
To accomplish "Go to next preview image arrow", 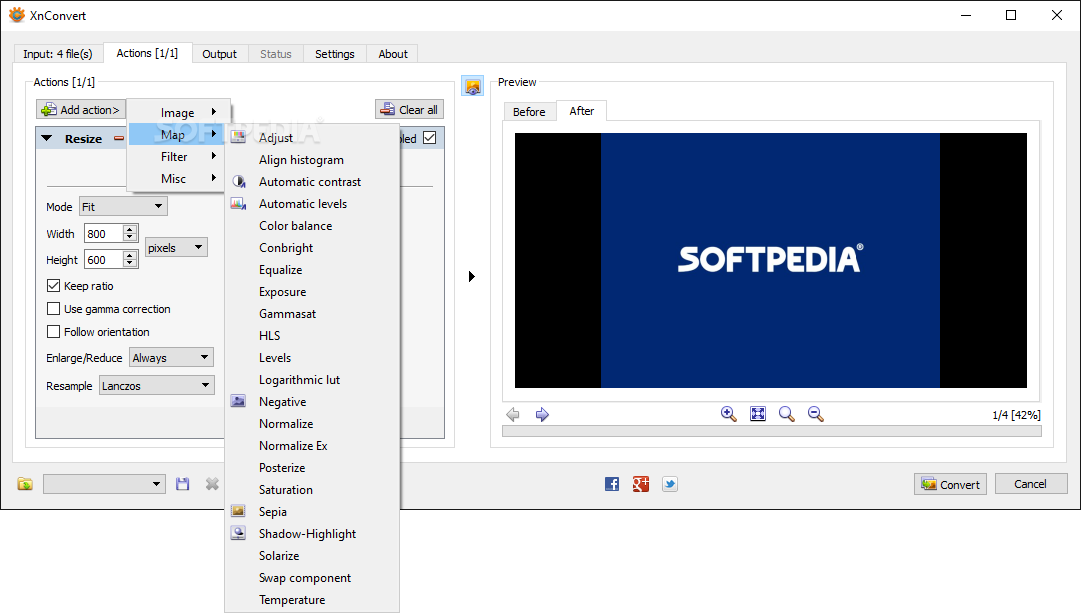I will 543,414.
